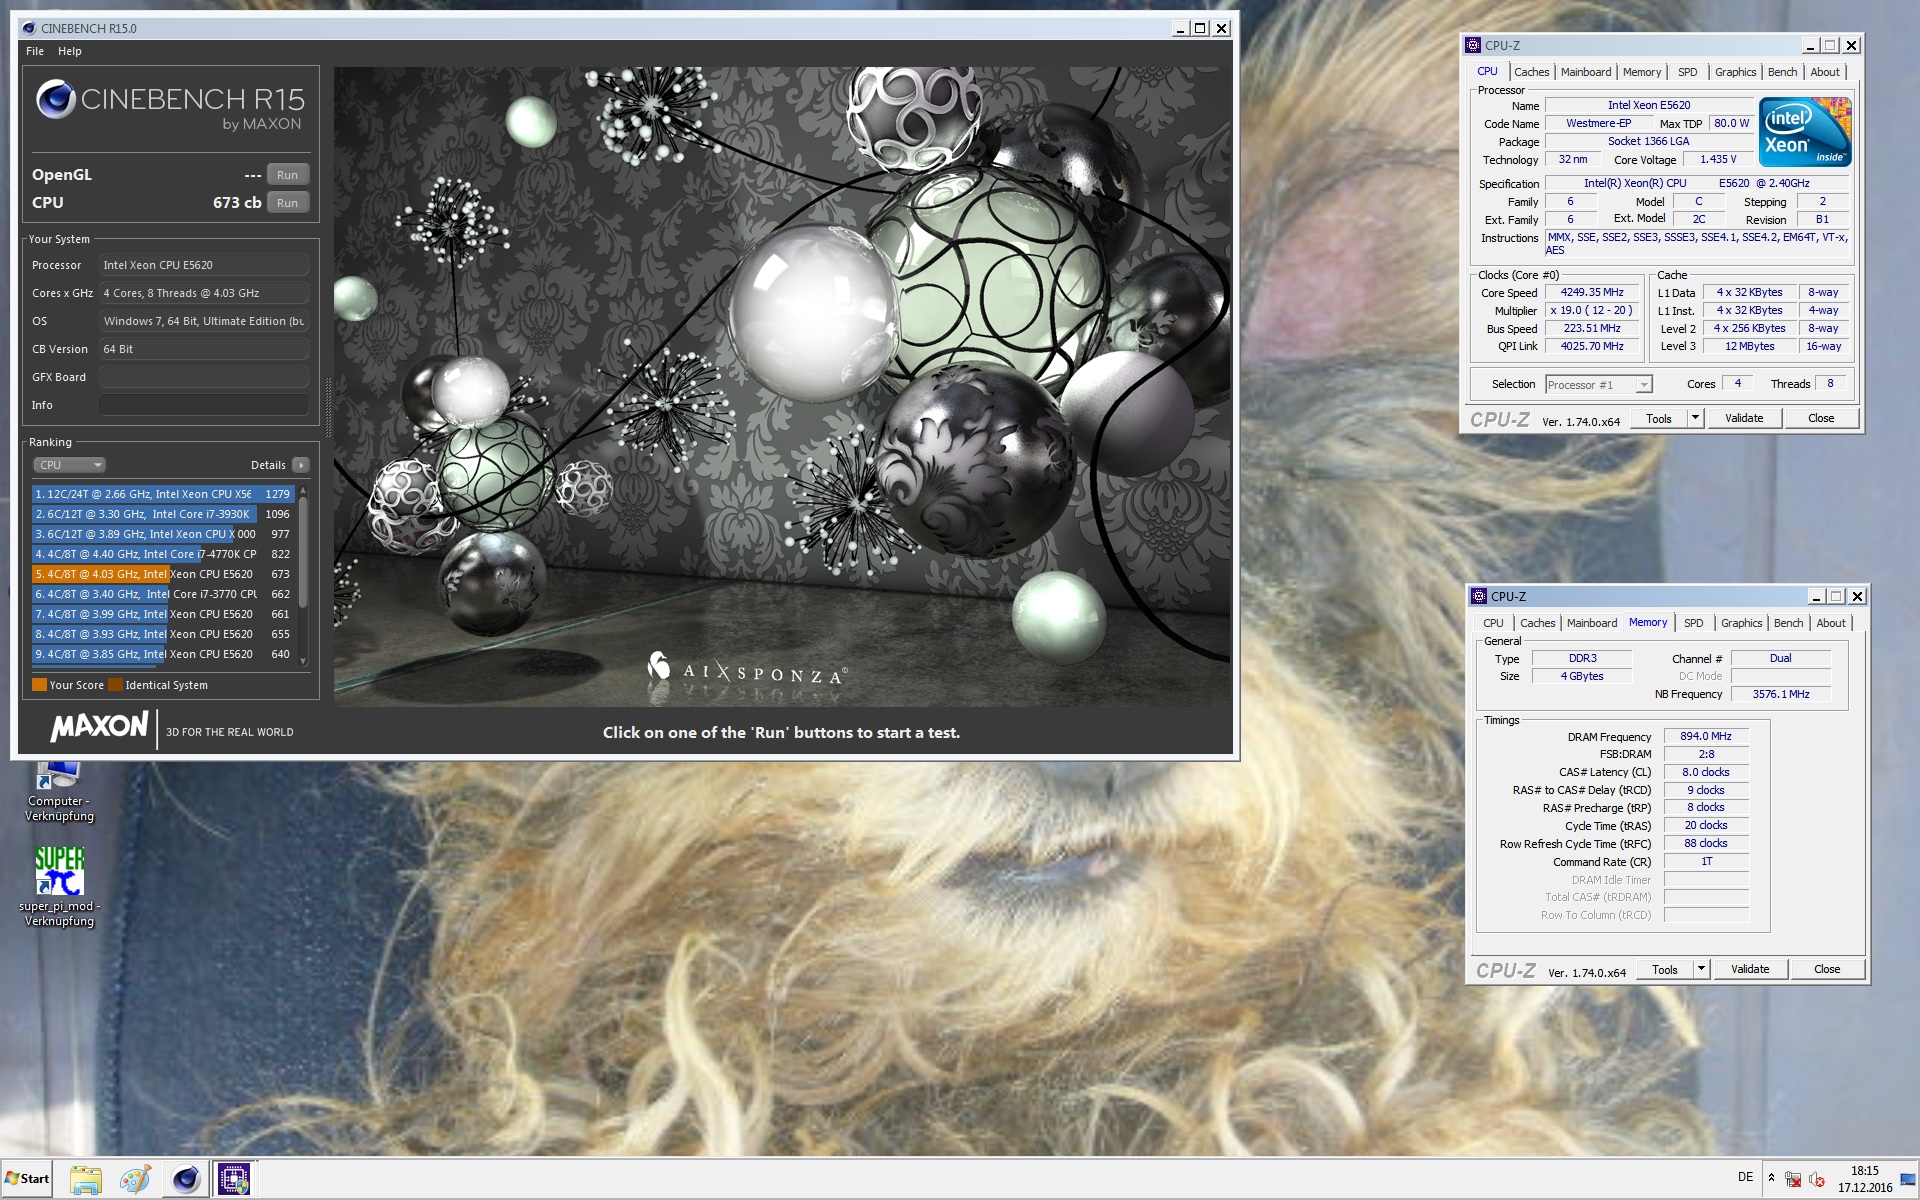Click the network tray icon

pyautogui.click(x=1792, y=1179)
